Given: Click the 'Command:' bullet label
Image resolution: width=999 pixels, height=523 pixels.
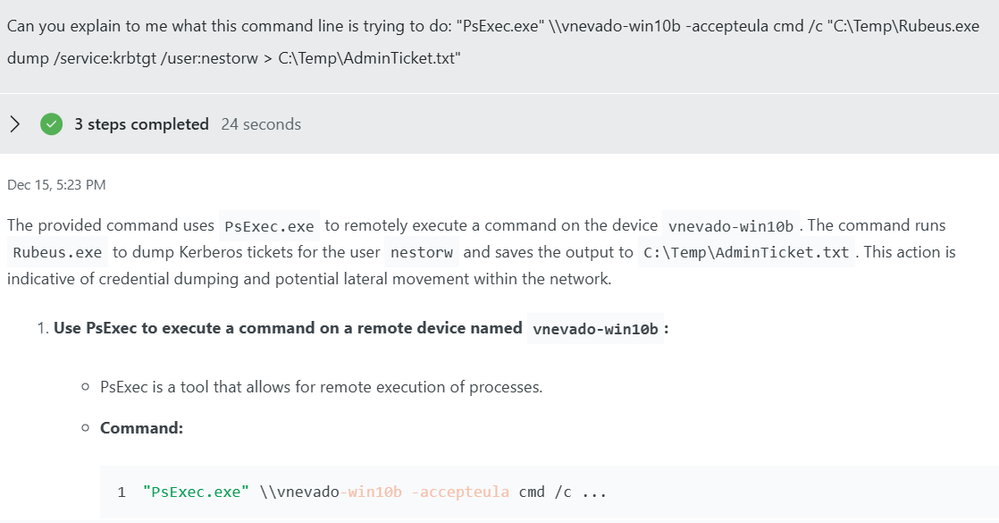Looking at the screenshot, I should click(x=141, y=428).
